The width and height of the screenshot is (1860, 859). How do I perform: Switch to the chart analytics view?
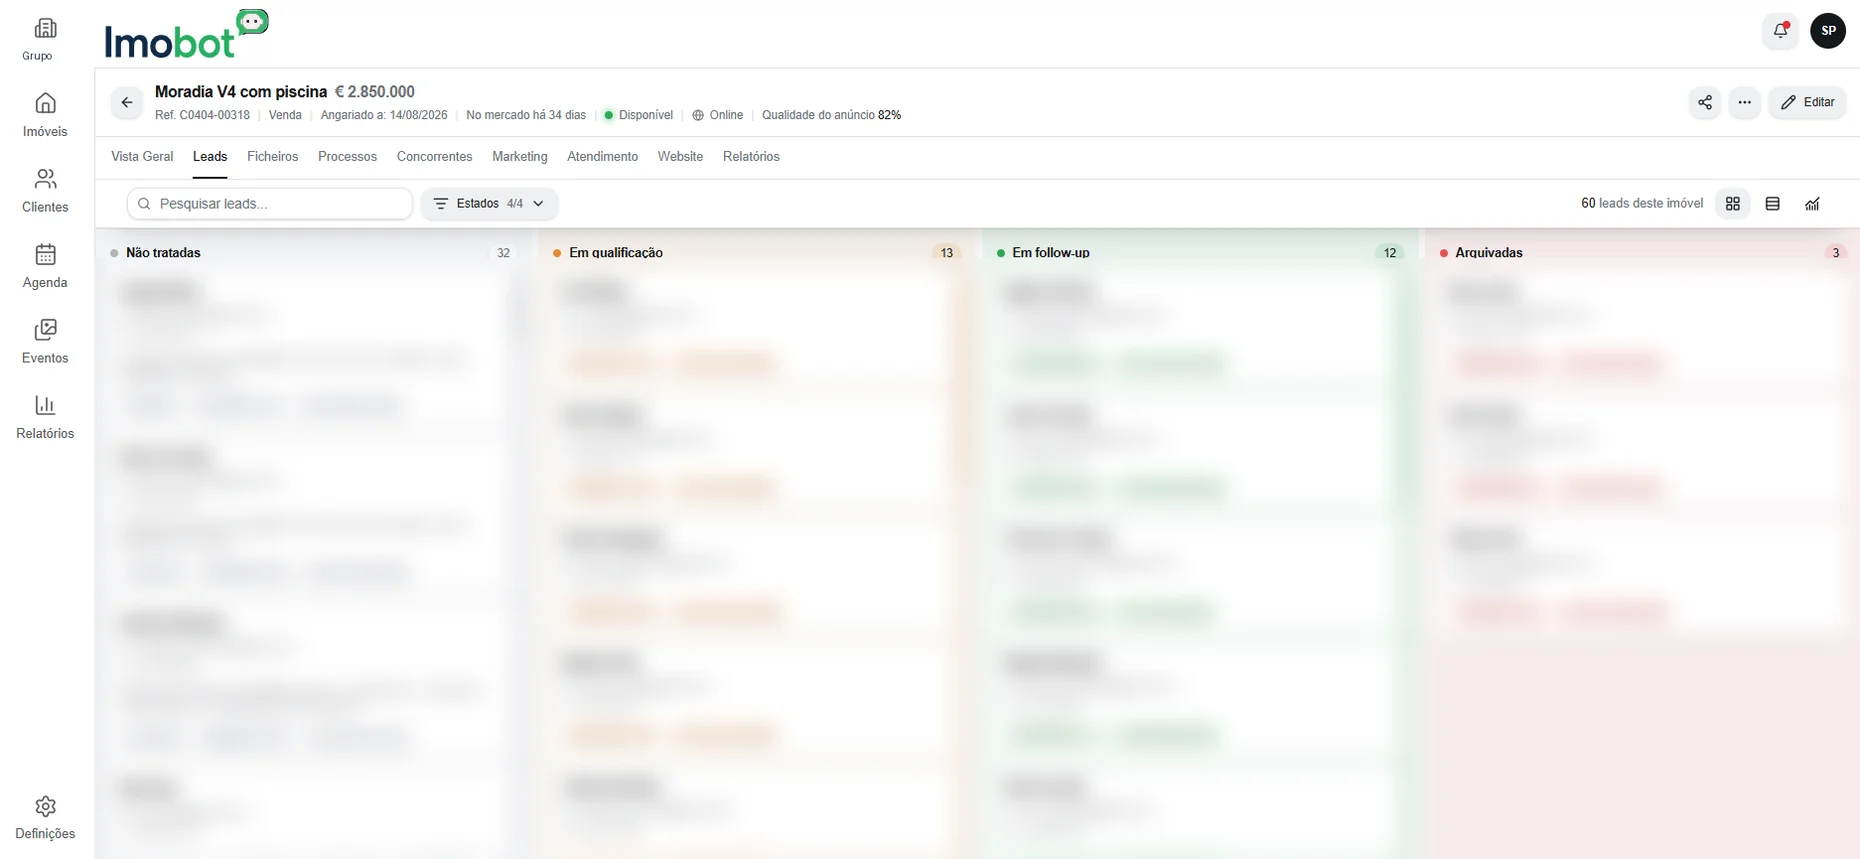coord(1812,204)
